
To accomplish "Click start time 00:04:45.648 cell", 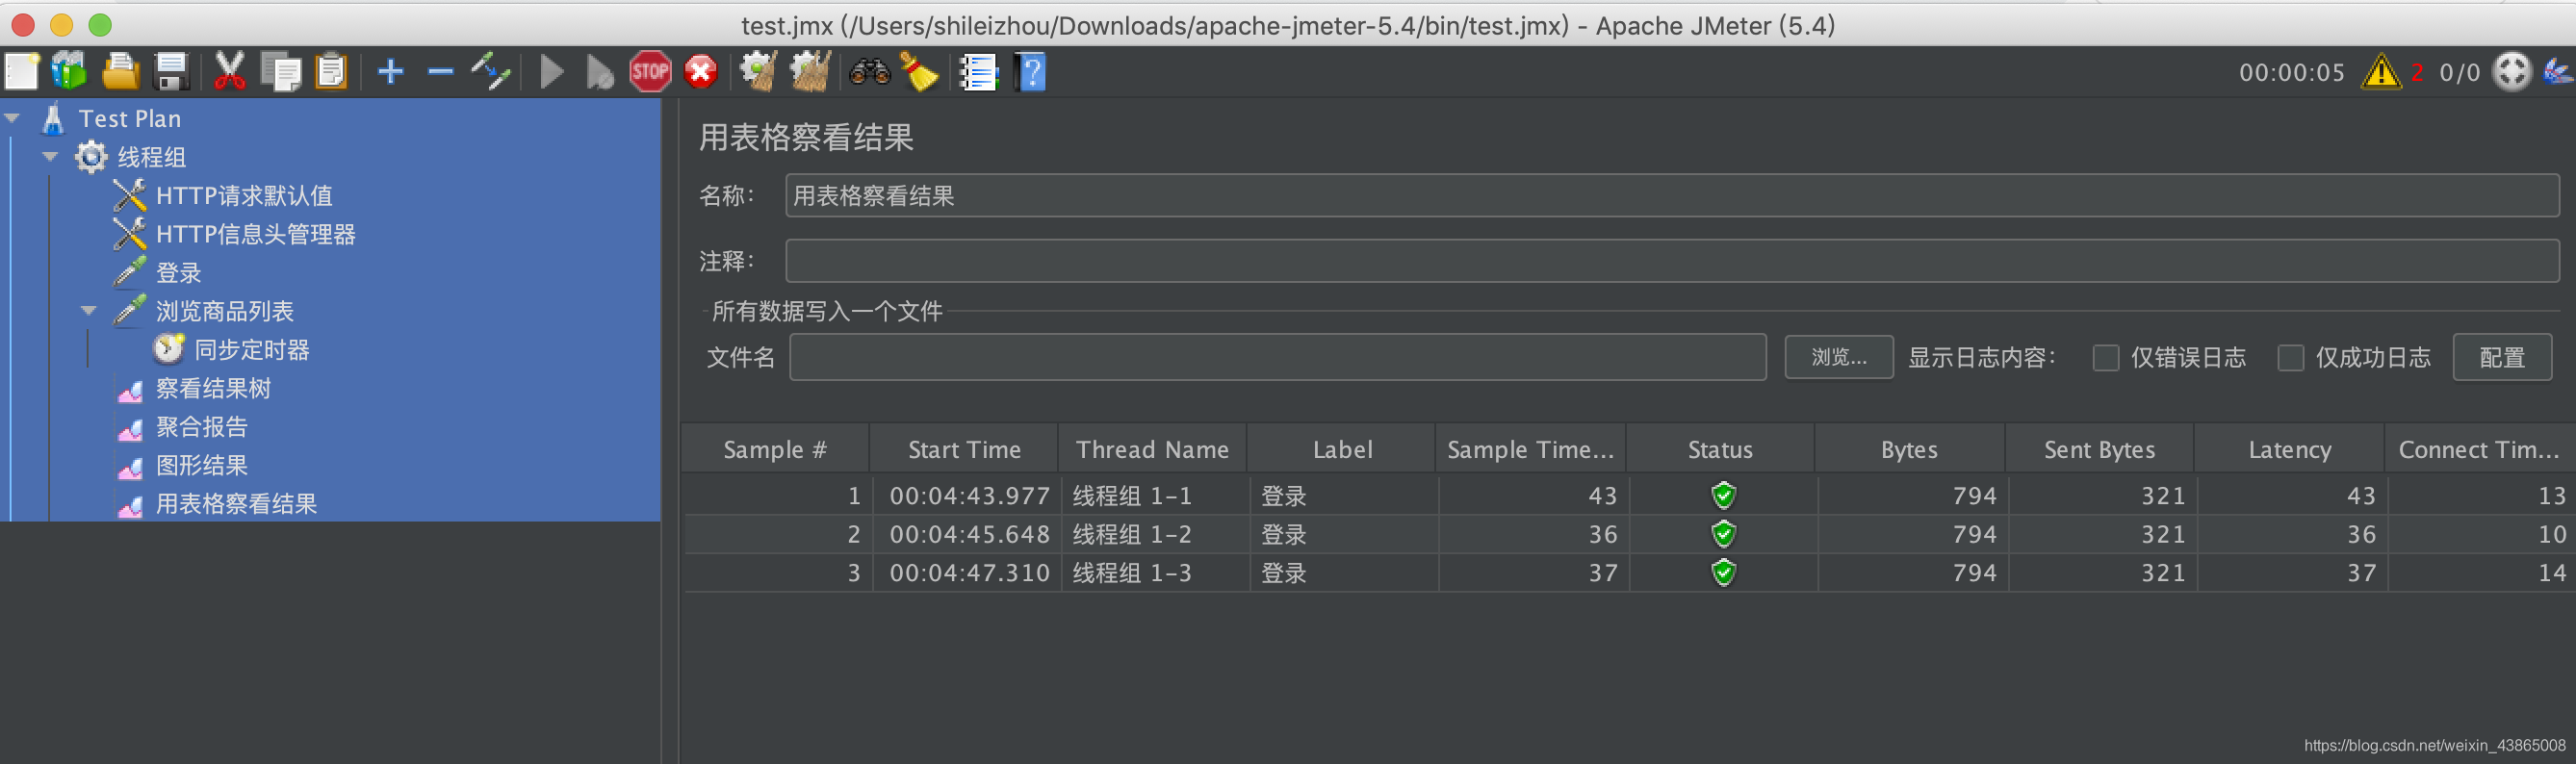I will tap(969, 535).
